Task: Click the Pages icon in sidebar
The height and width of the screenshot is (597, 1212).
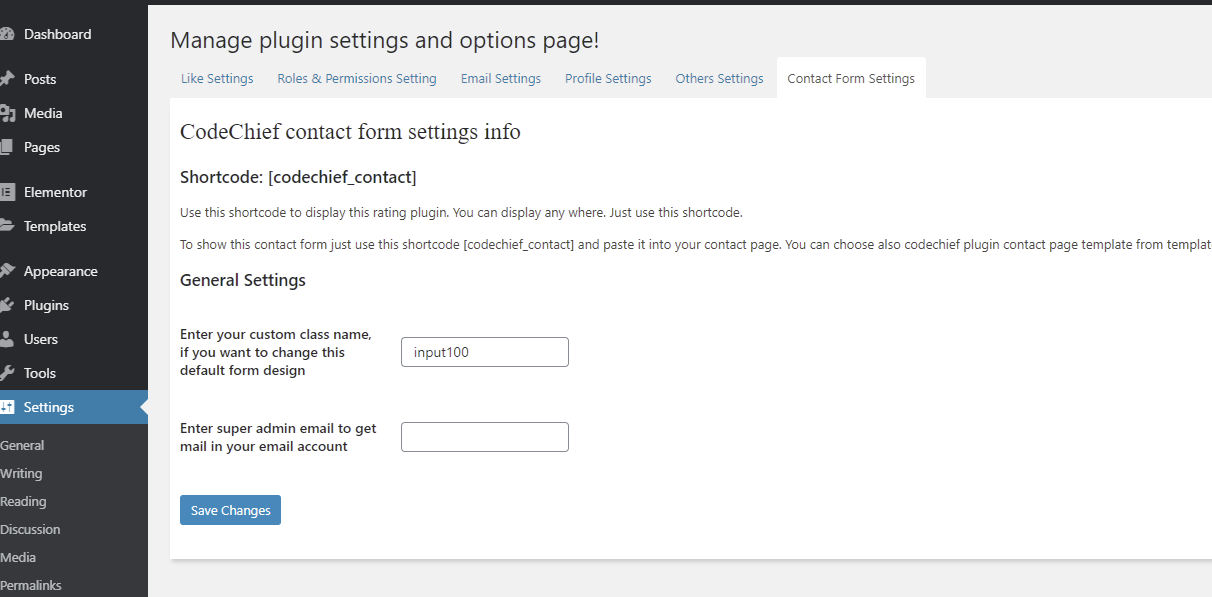Action: pyautogui.click(x=6, y=147)
